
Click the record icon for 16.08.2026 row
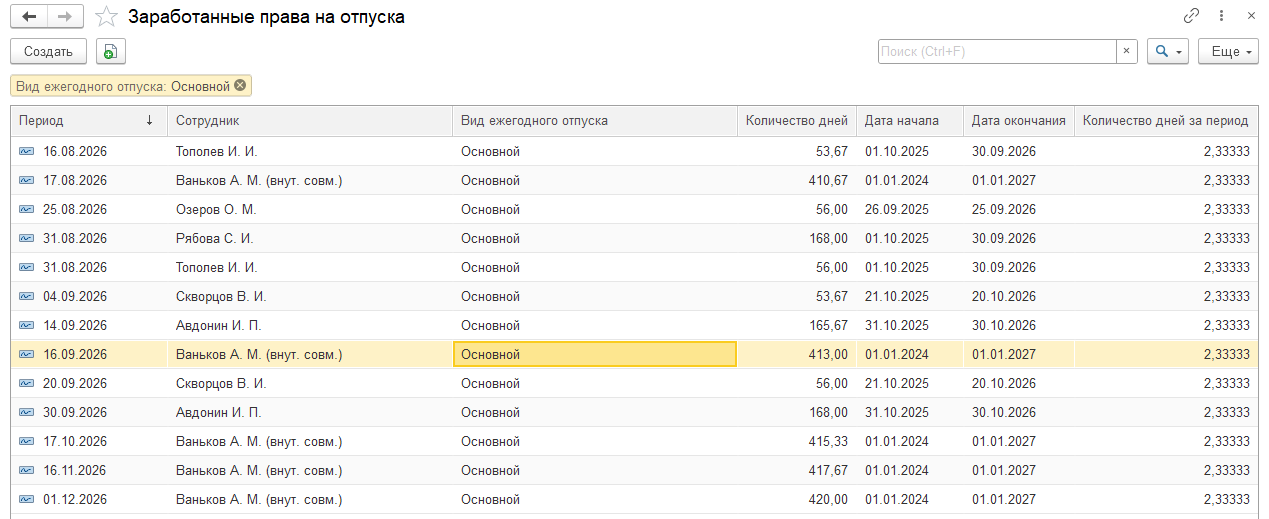[x=26, y=152]
